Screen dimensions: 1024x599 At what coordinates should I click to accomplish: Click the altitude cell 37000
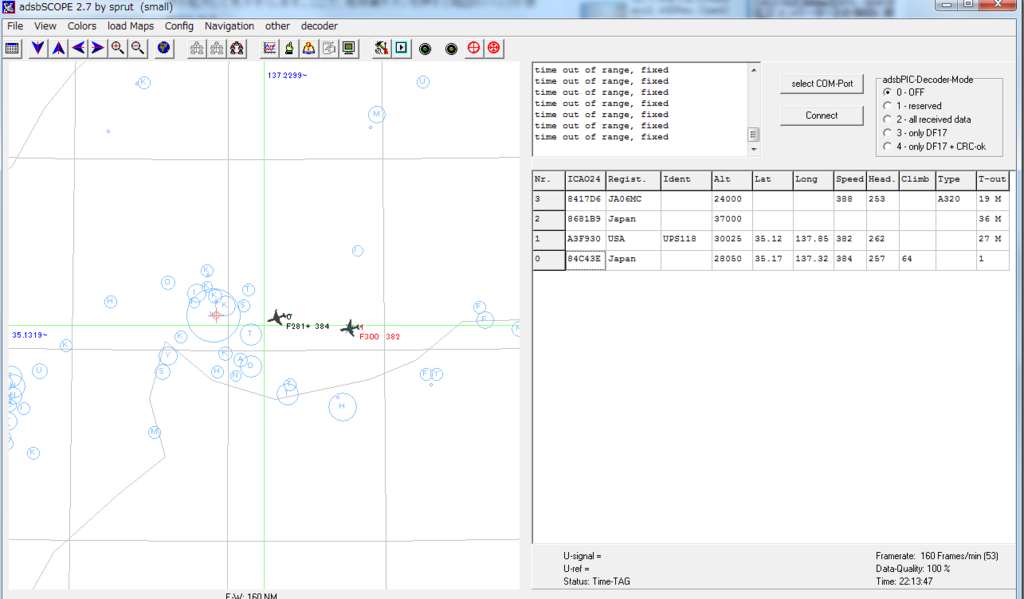click(x=731, y=219)
